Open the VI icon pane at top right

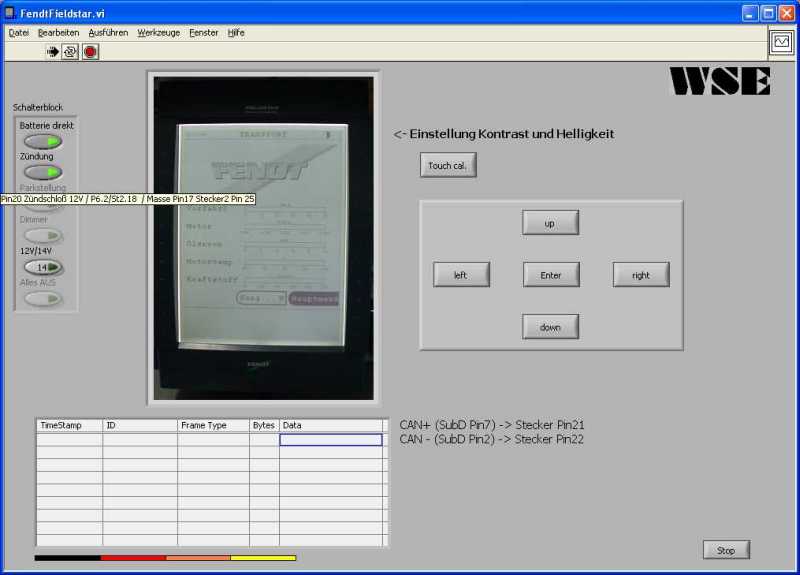pos(781,42)
